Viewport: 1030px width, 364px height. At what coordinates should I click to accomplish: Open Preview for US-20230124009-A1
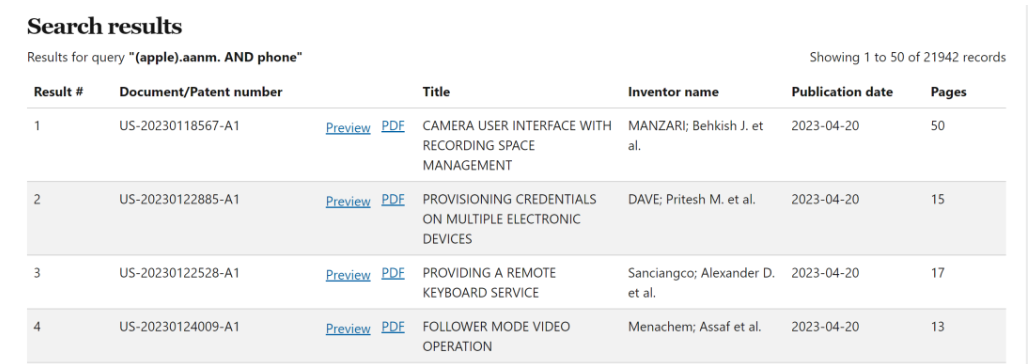[347, 329]
